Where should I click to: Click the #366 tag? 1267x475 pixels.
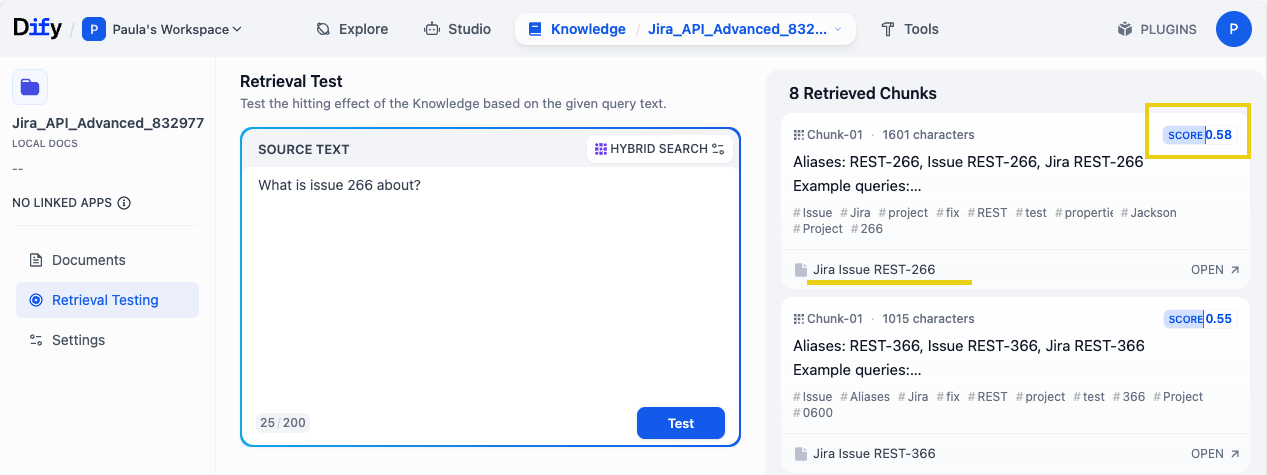click(x=1129, y=397)
